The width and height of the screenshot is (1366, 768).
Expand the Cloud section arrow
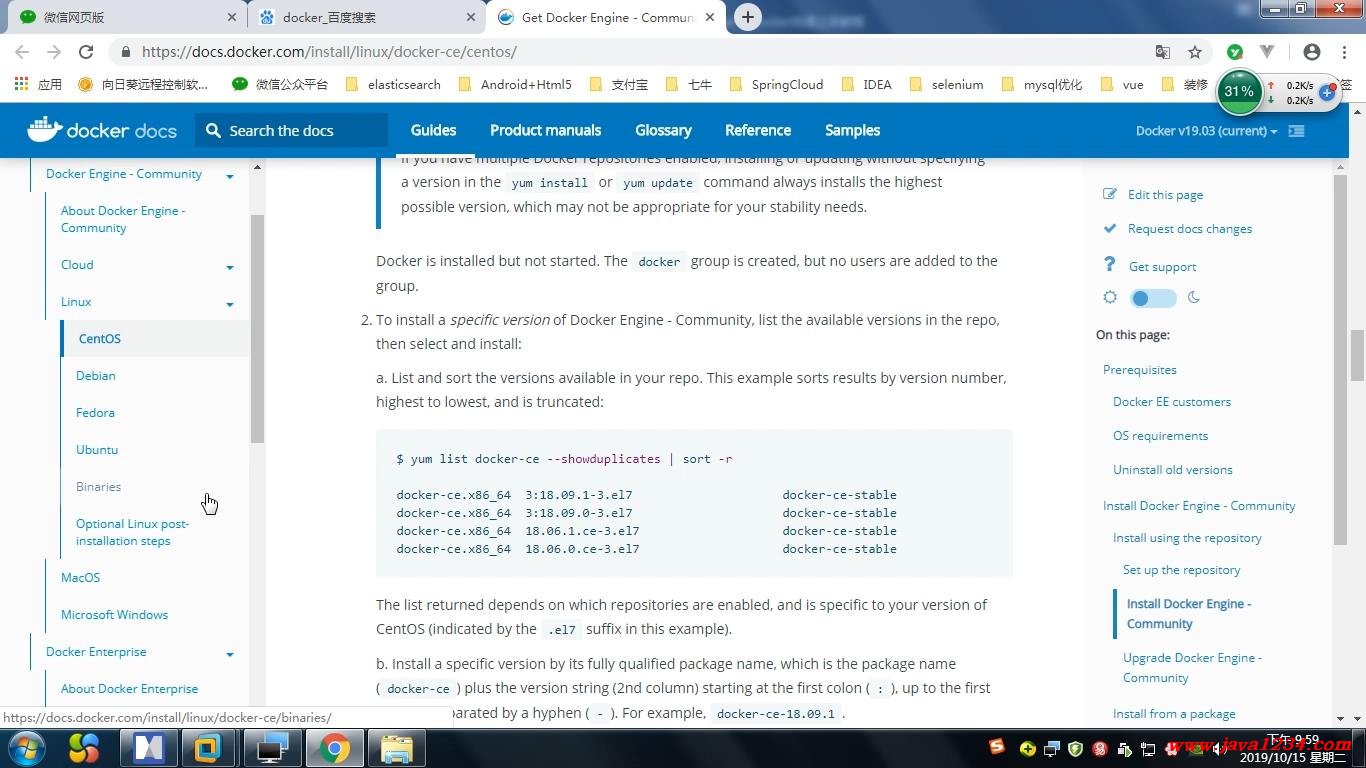pyautogui.click(x=230, y=267)
